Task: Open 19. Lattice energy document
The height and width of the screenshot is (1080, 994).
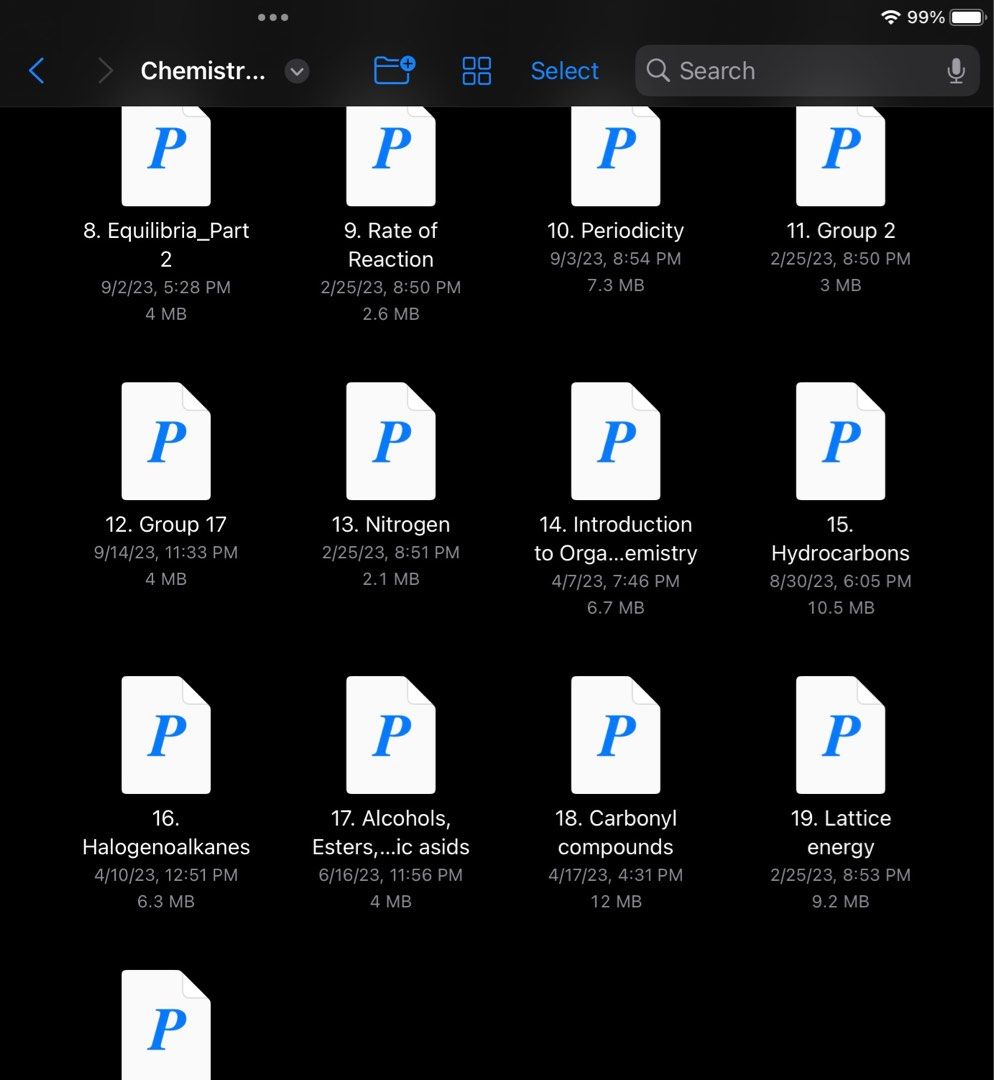Action: click(x=840, y=735)
